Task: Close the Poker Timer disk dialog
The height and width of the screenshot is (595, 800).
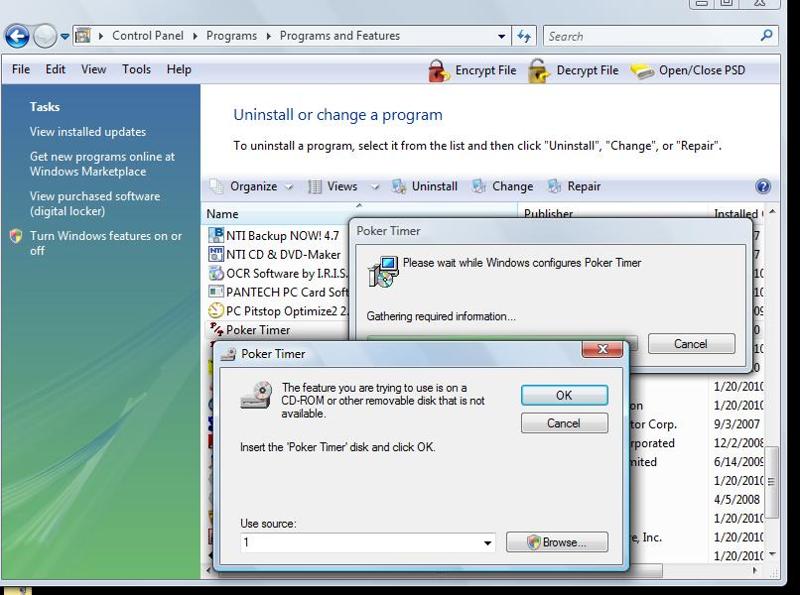Action: pos(602,349)
